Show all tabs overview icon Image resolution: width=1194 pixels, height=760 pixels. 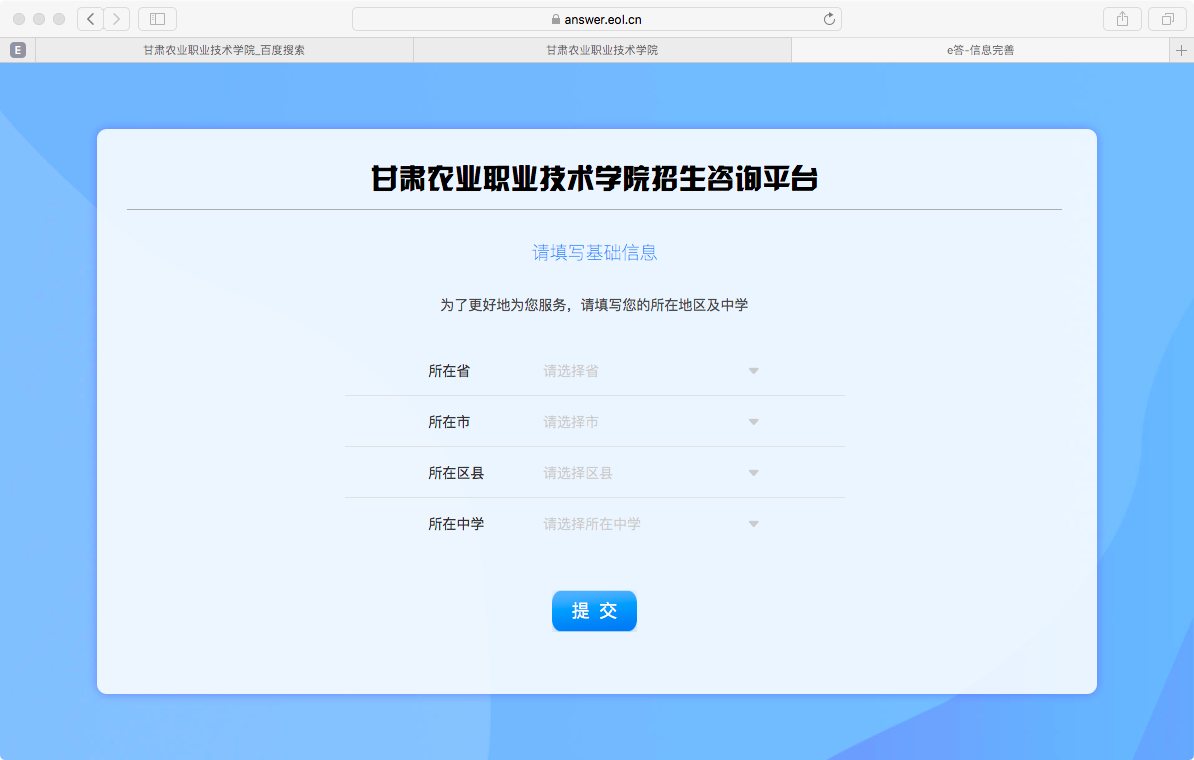(1167, 19)
